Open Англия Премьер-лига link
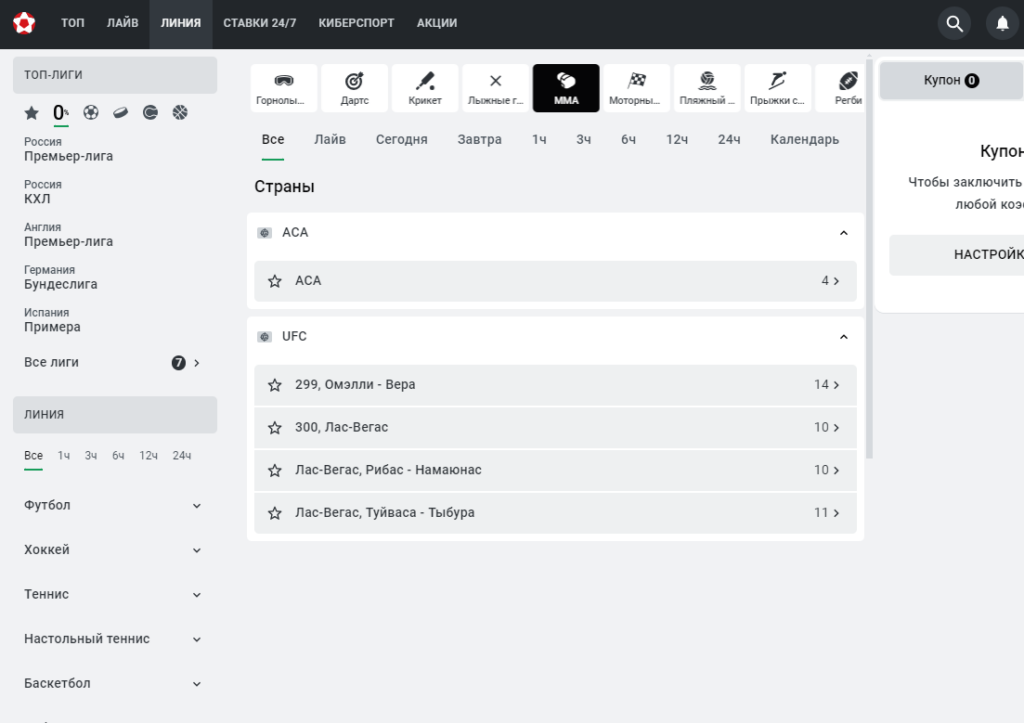The height and width of the screenshot is (723, 1024). (69, 235)
